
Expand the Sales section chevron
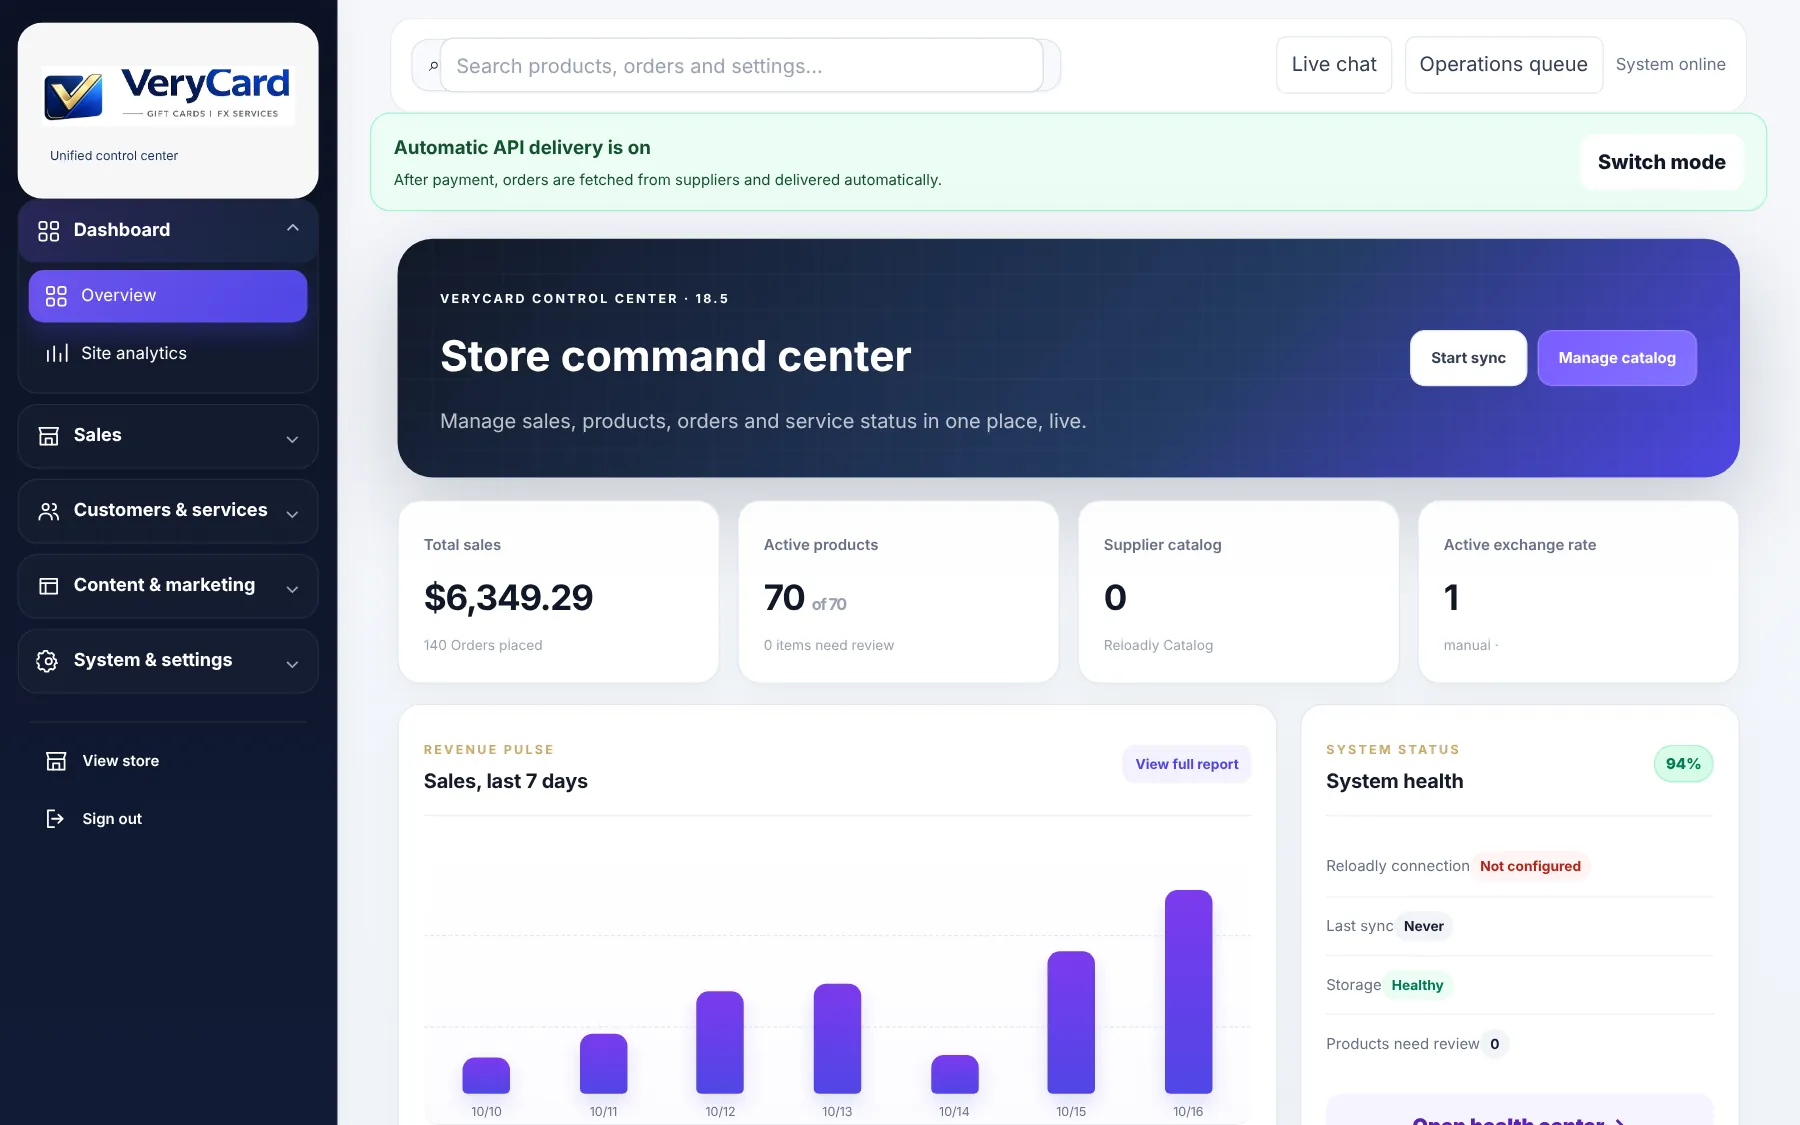pyautogui.click(x=292, y=439)
